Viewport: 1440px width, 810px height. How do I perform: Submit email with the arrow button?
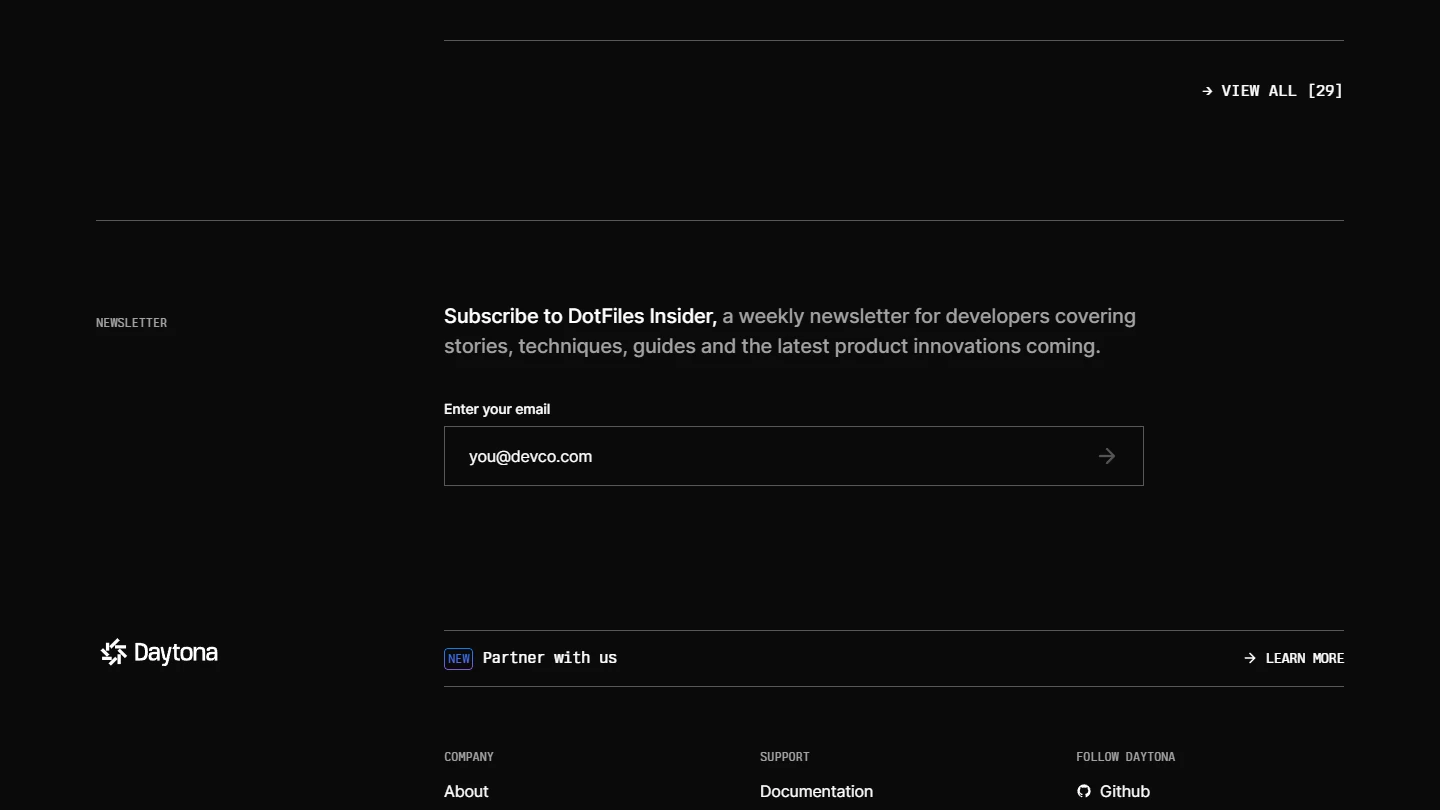coord(1106,456)
